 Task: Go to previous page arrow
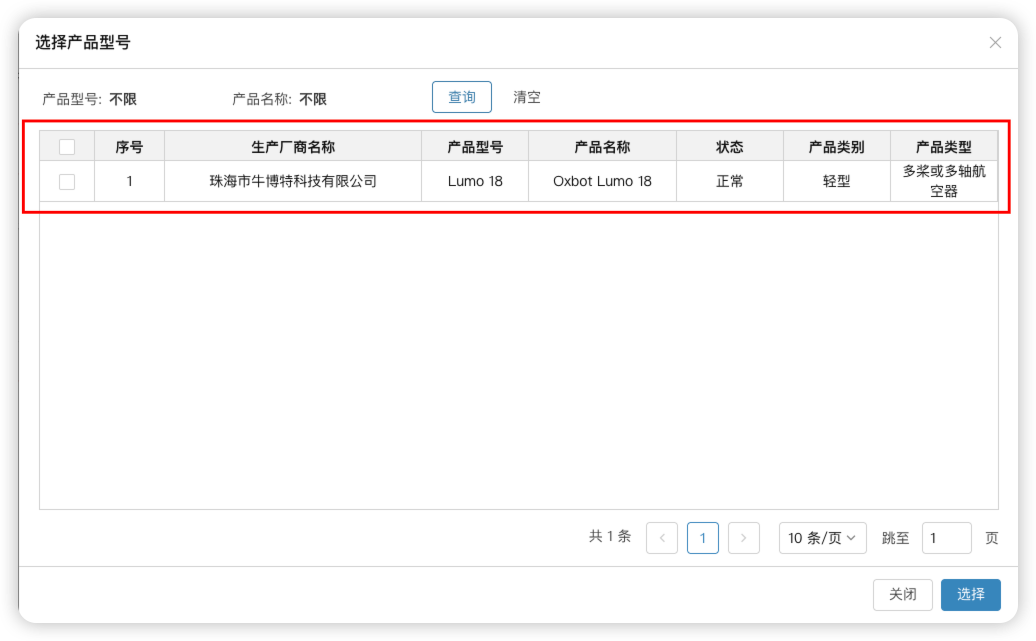[x=662, y=538]
